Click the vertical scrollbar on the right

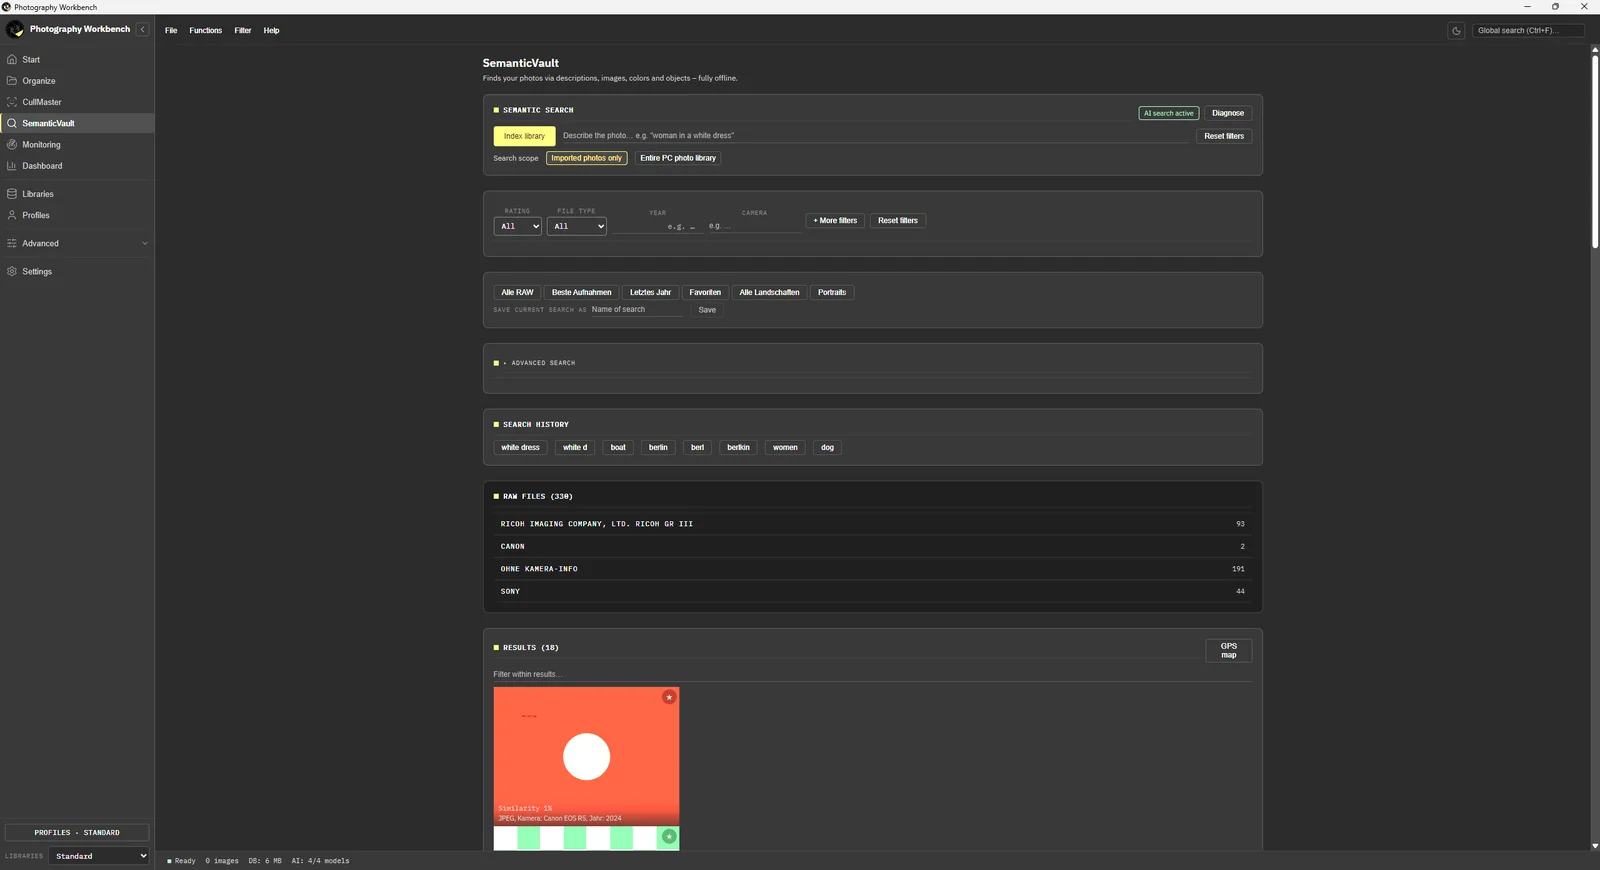click(x=1595, y=150)
